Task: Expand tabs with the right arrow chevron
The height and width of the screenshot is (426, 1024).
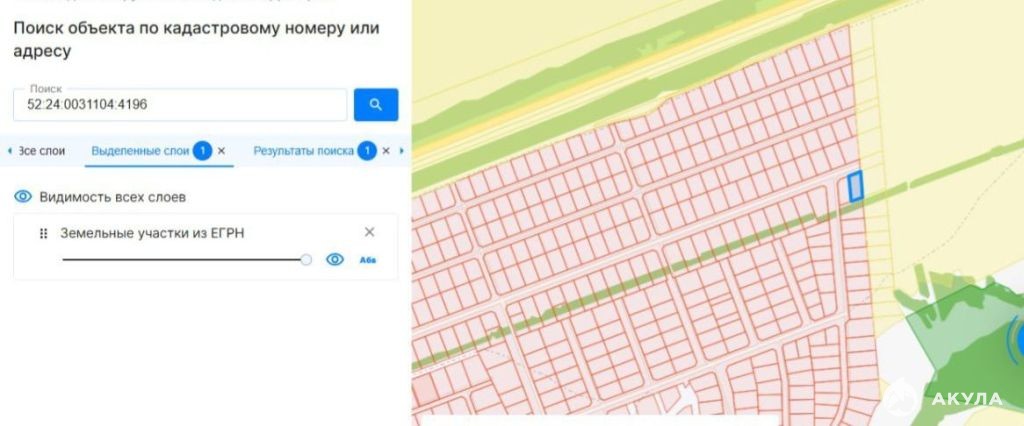Action: tap(402, 151)
